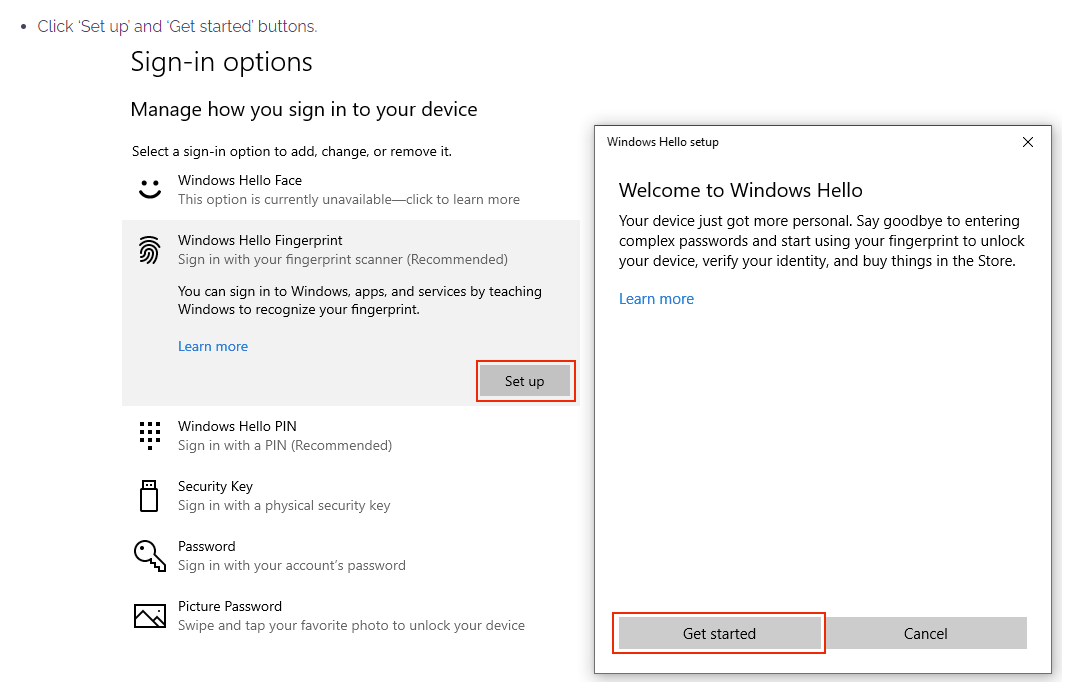Click 'Sign in with your fingerprint scanner' text
Screen dimensions: 1068x685
pyautogui.click(x=343, y=259)
